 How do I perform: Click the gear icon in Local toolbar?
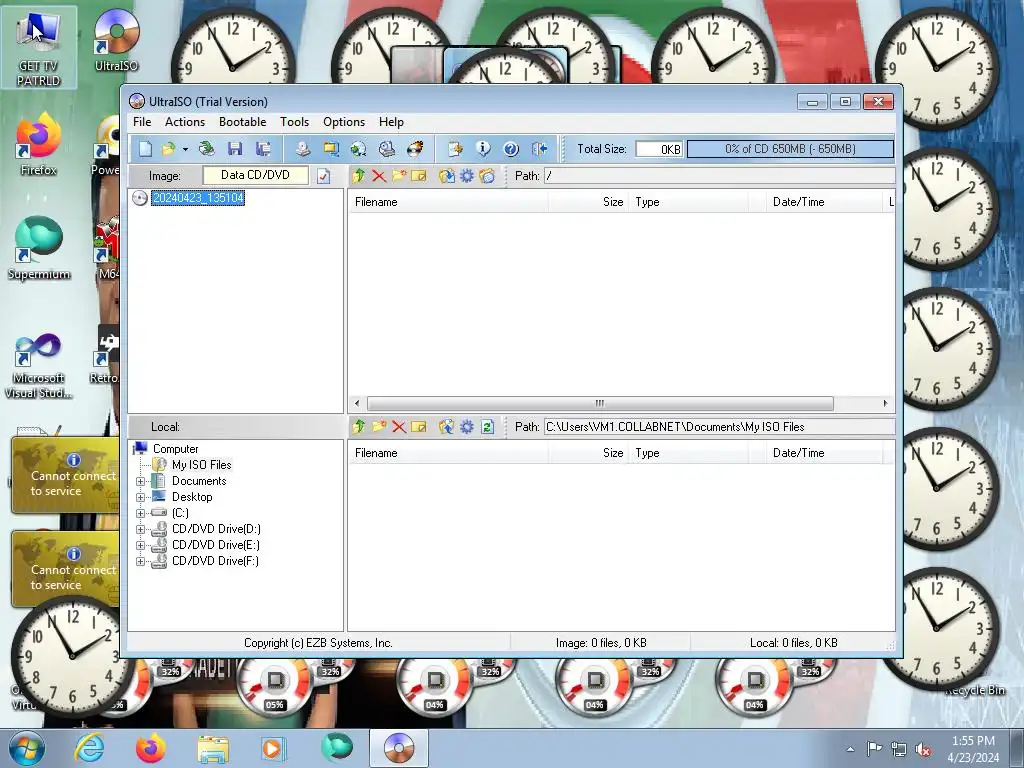pyautogui.click(x=467, y=427)
